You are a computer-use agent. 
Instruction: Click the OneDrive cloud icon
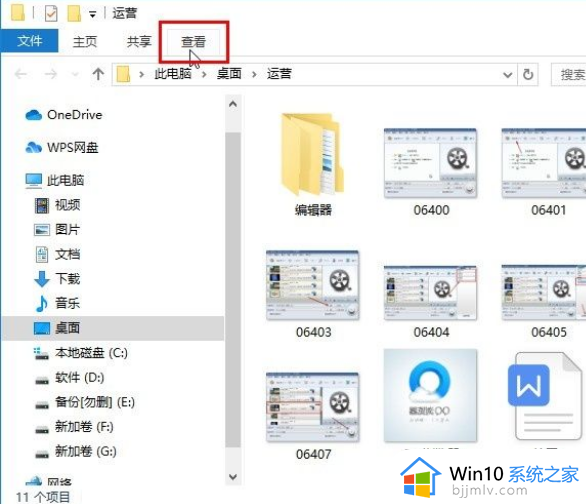point(34,115)
